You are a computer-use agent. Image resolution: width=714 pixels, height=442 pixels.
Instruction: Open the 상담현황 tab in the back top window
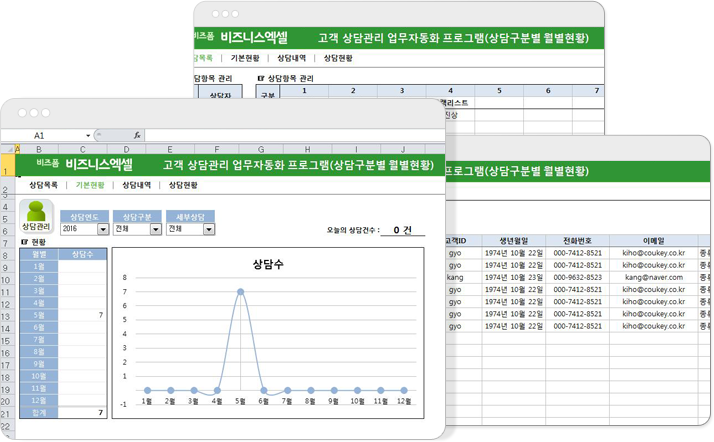338,58
